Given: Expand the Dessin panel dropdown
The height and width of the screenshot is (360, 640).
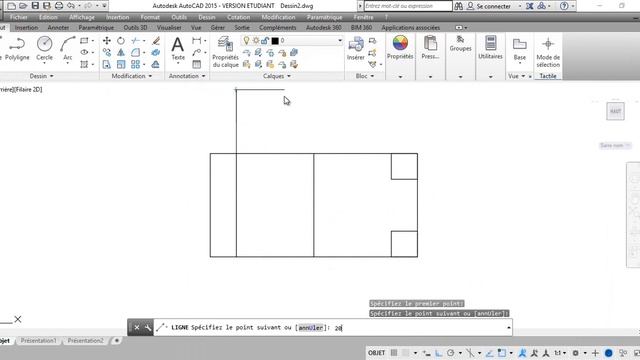Looking at the screenshot, I should [x=41, y=76].
